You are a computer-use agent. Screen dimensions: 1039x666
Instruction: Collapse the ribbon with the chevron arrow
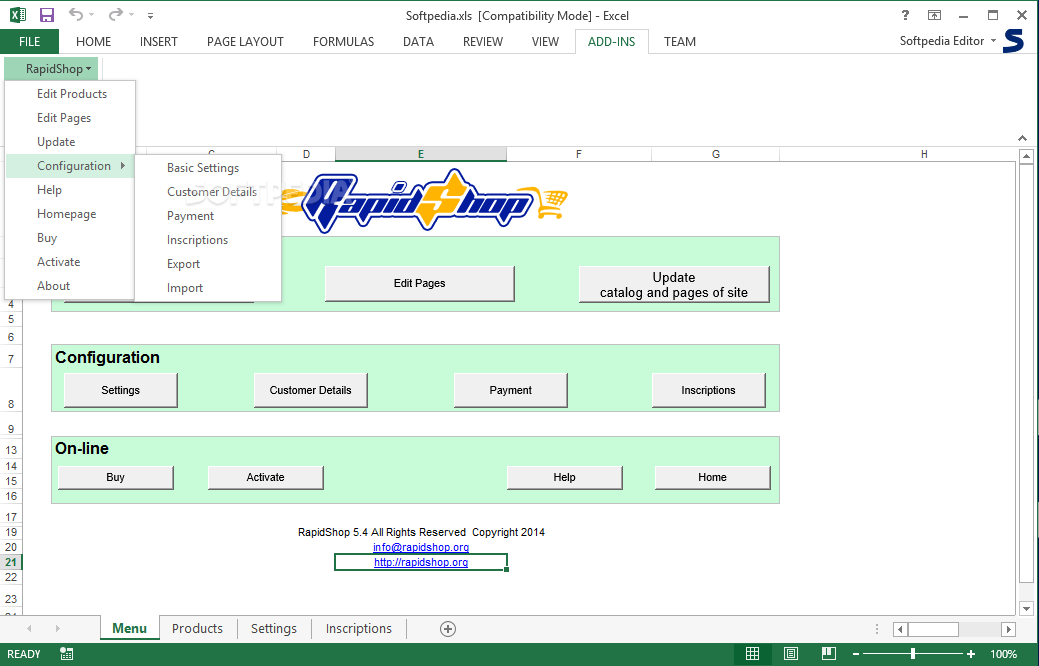tap(1022, 139)
